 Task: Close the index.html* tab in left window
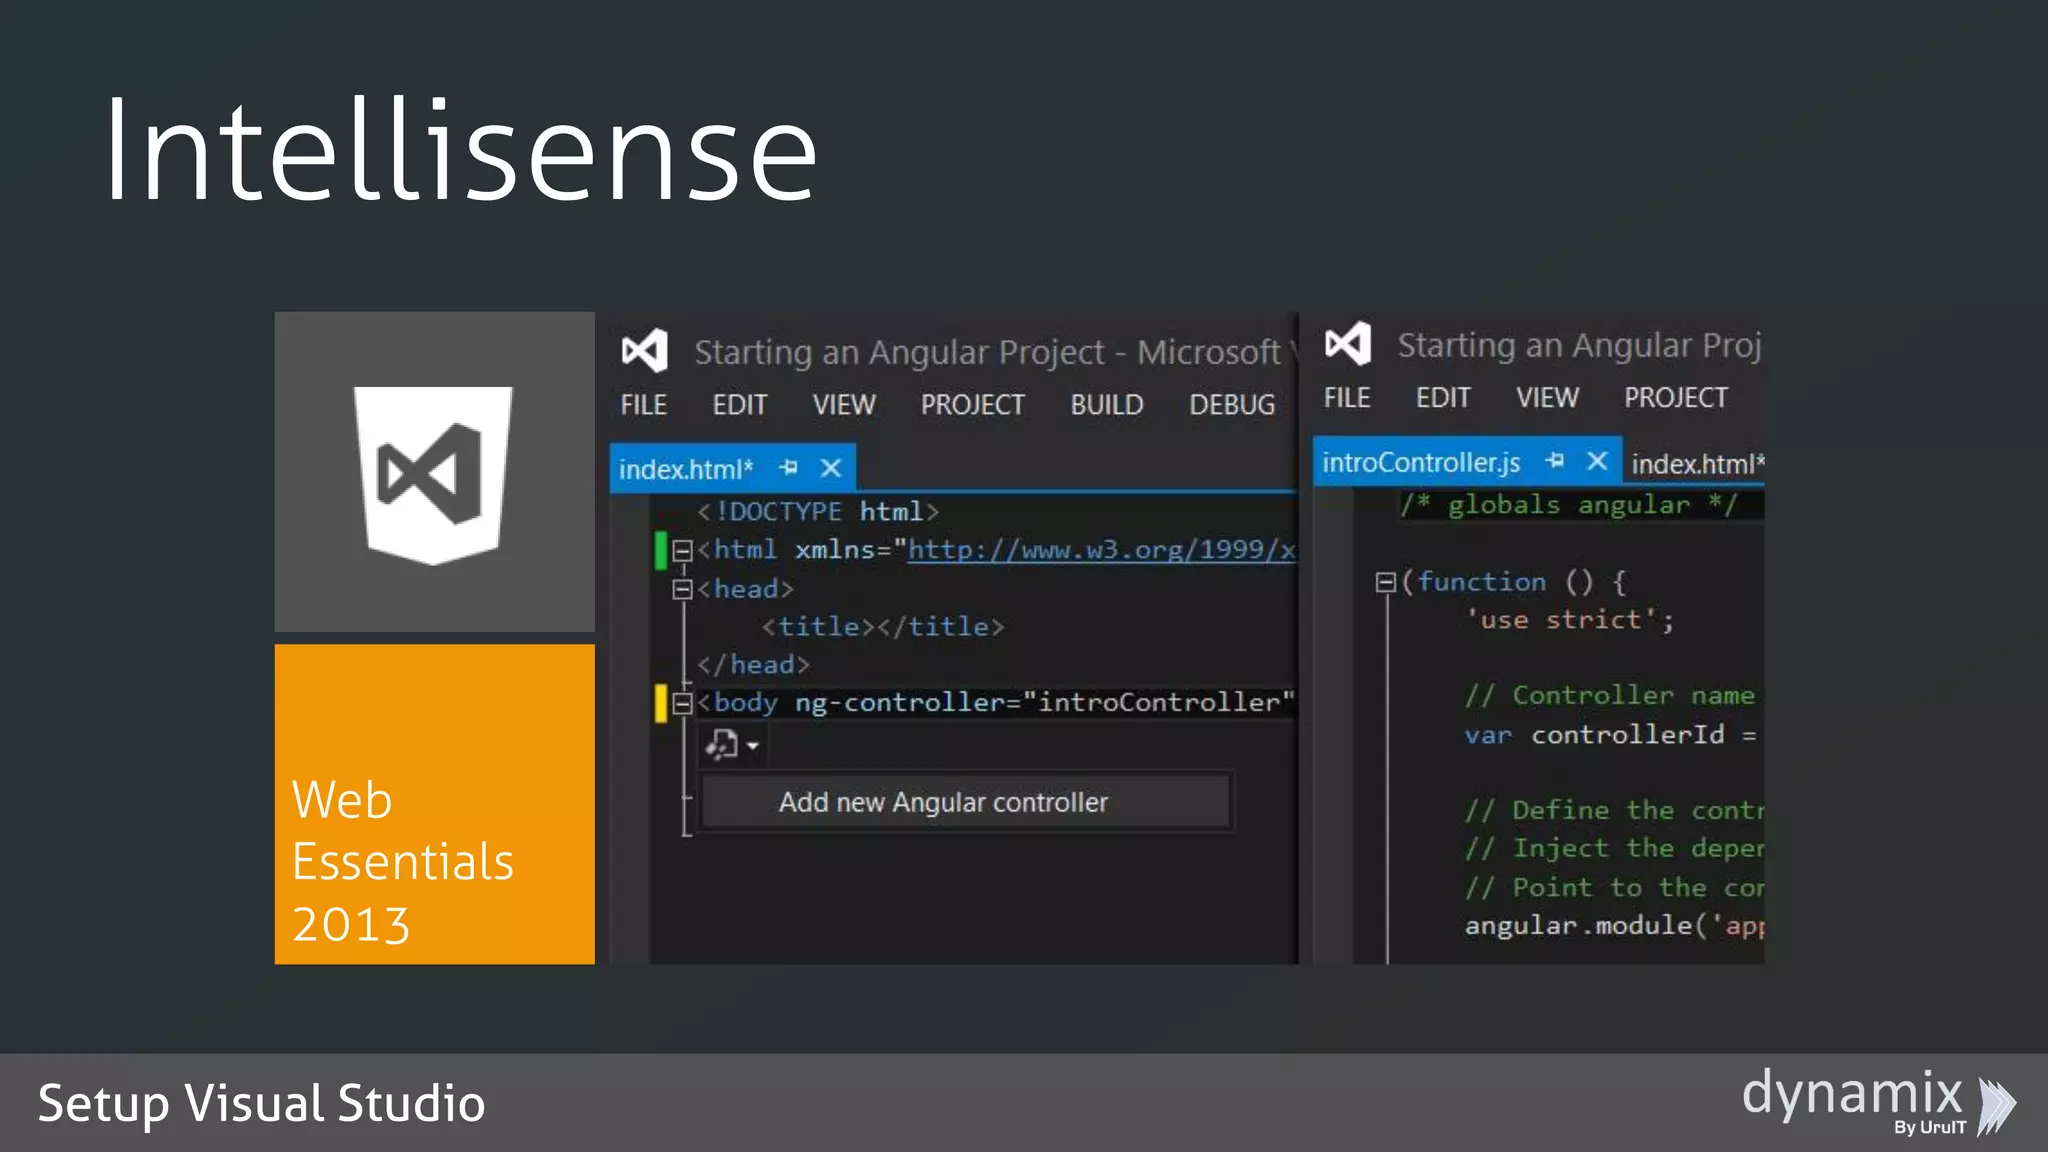click(831, 468)
